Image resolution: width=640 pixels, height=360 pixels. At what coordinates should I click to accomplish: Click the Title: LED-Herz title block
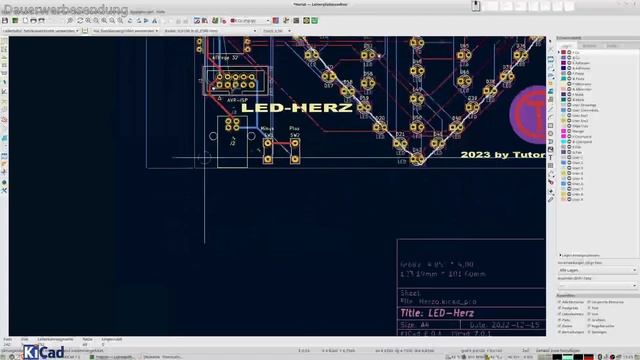437,313
